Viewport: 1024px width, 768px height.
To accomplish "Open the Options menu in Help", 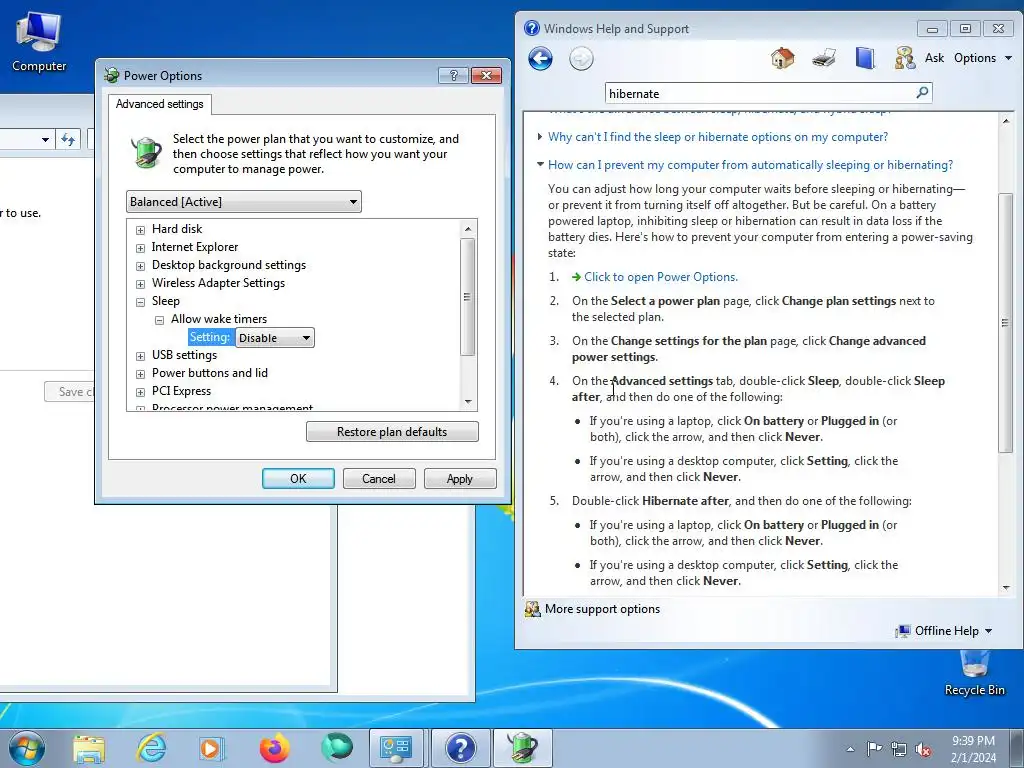I will tap(983, 58).
